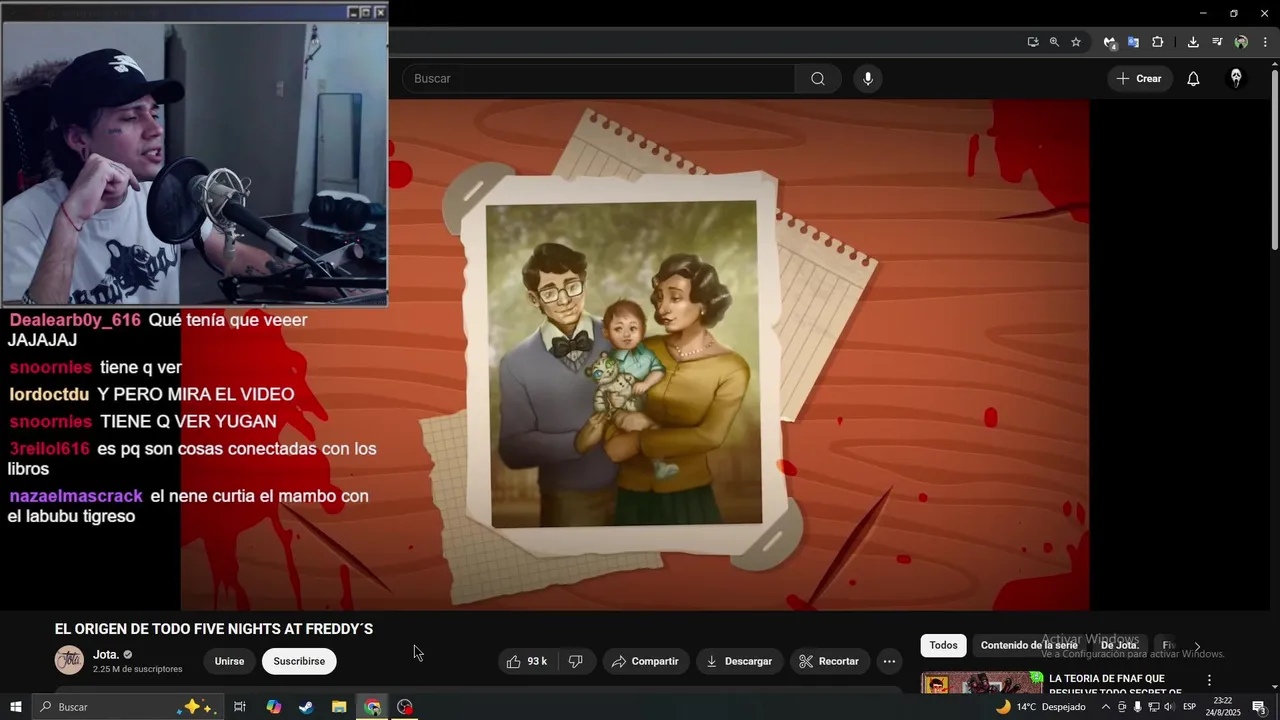Install app icon in address bar
Viewport: 1280px width, 720px height.
[x=1033, y=42]
